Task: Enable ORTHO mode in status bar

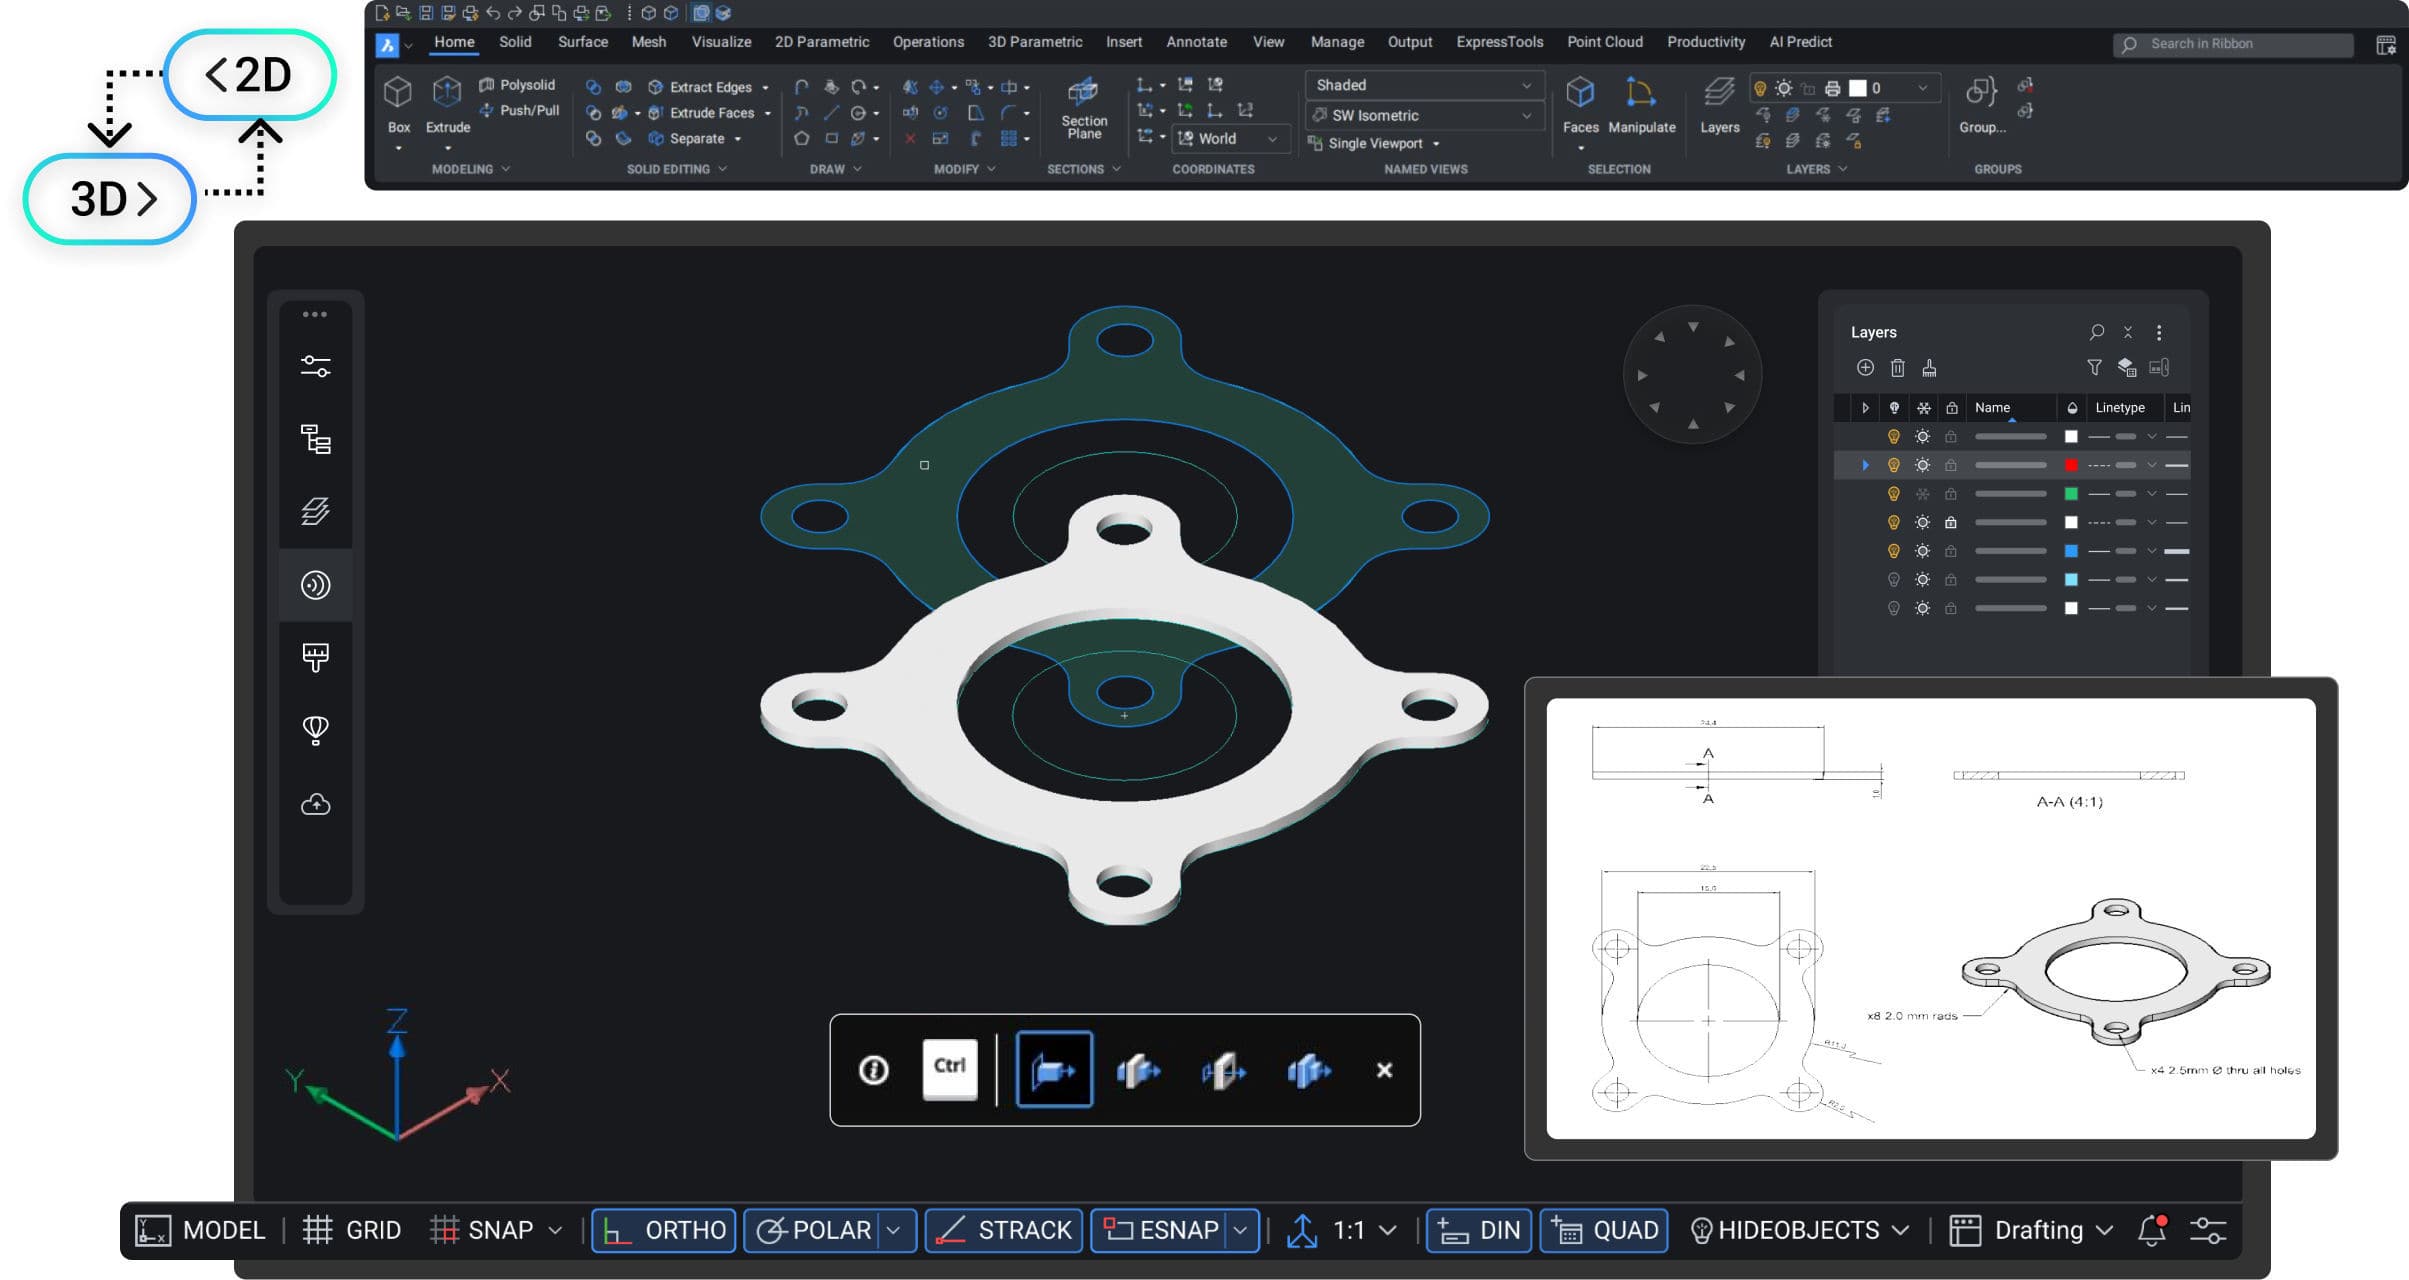Action: point(663,1230)
